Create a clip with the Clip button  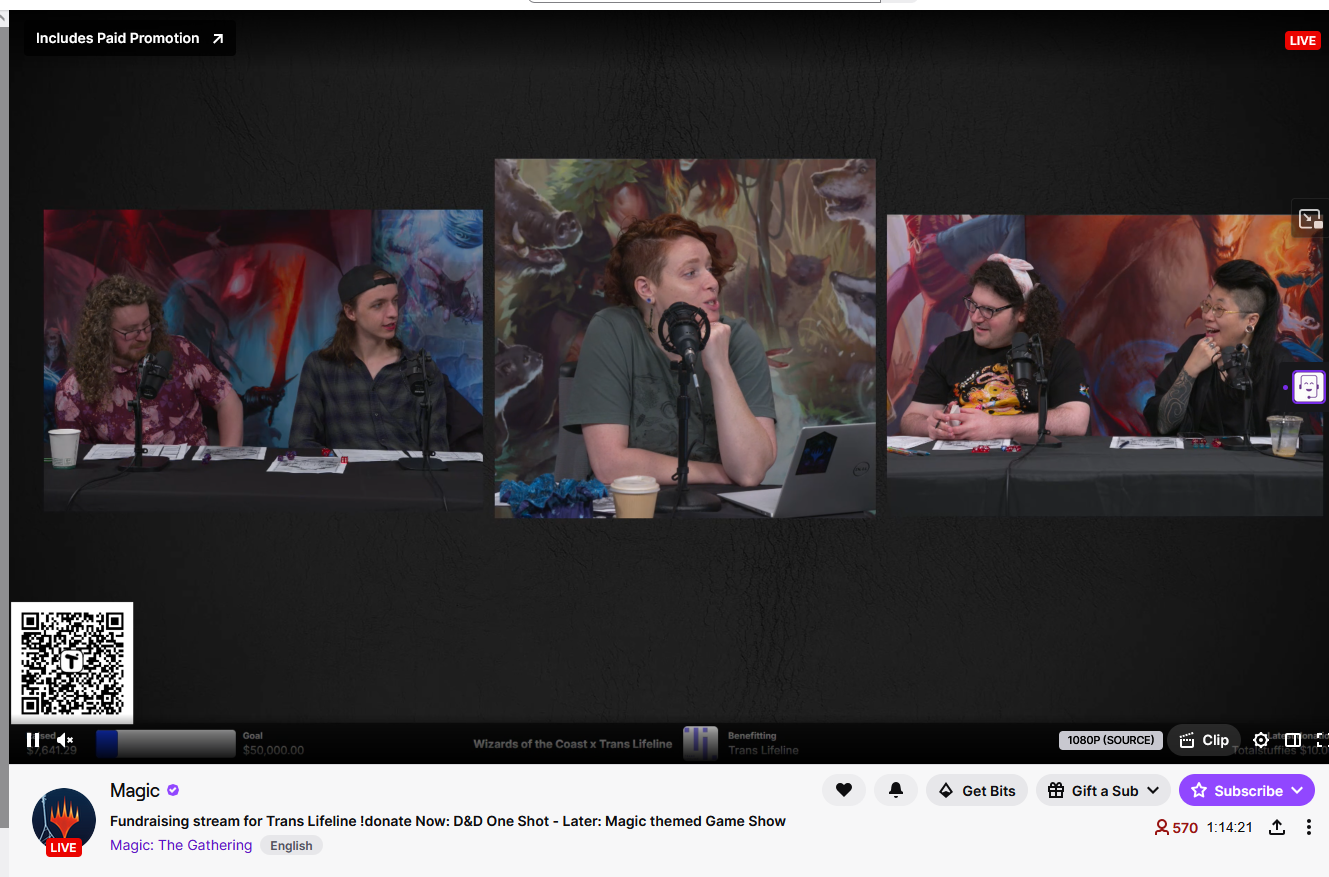click(1204, 740)
